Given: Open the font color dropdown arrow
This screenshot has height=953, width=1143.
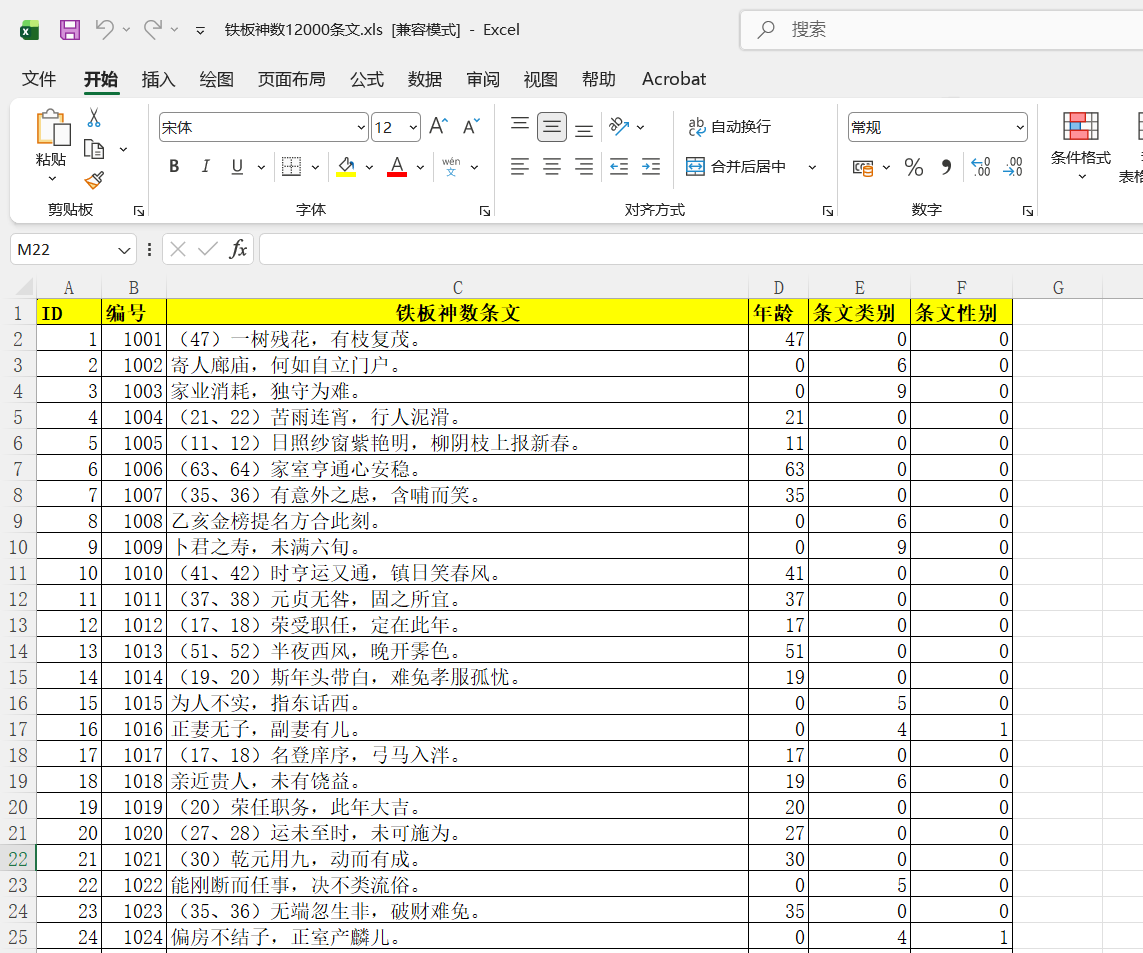Looking at the screenshot, I should 420,168.
